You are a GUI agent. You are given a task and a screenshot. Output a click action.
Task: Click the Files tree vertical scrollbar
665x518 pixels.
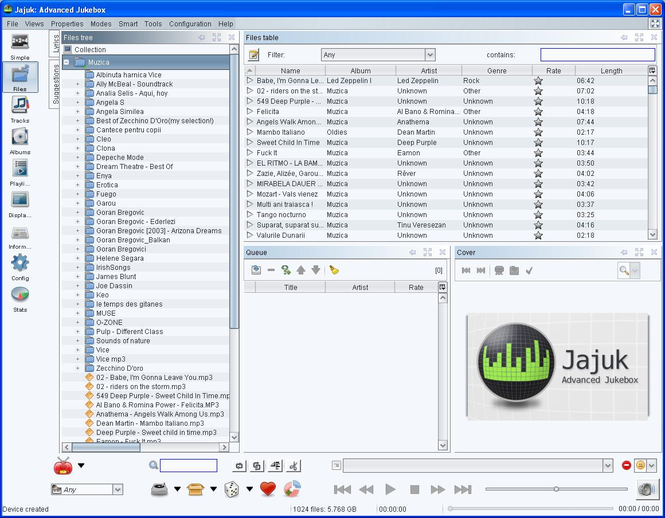[x=234, y=191]
